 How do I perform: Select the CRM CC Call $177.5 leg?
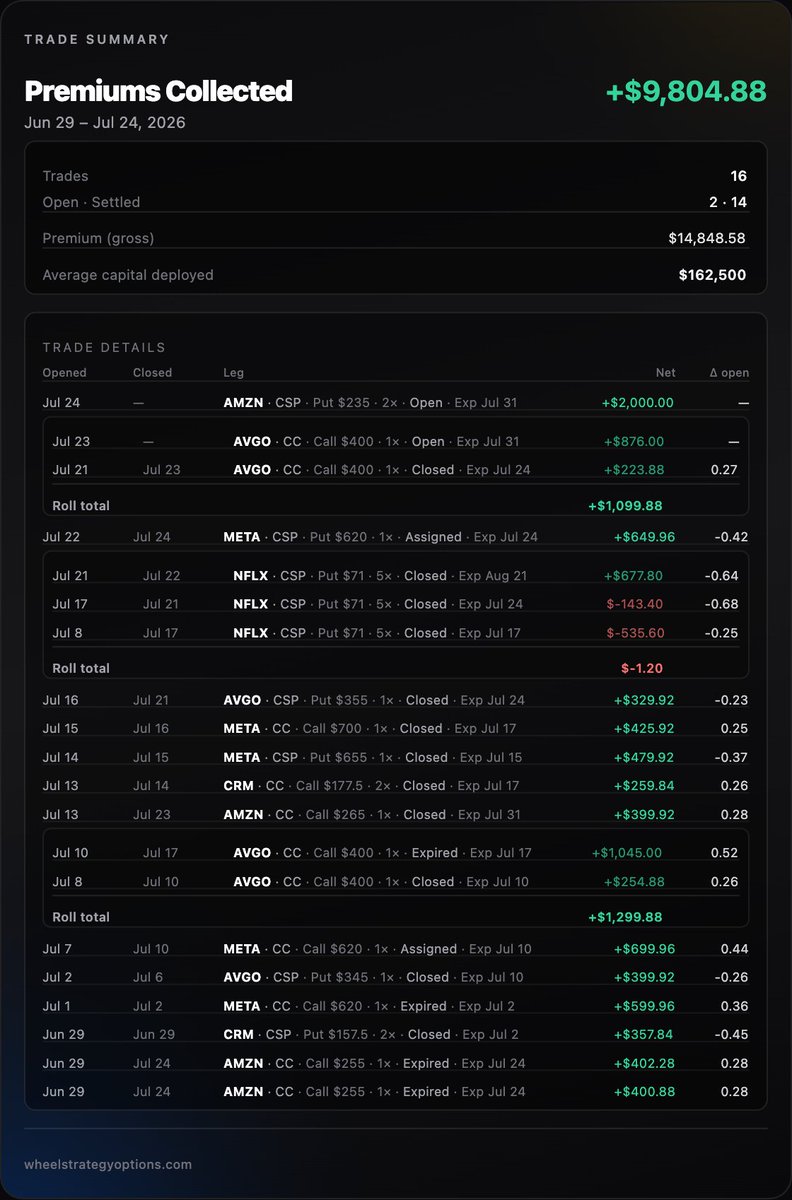(372, 786)
